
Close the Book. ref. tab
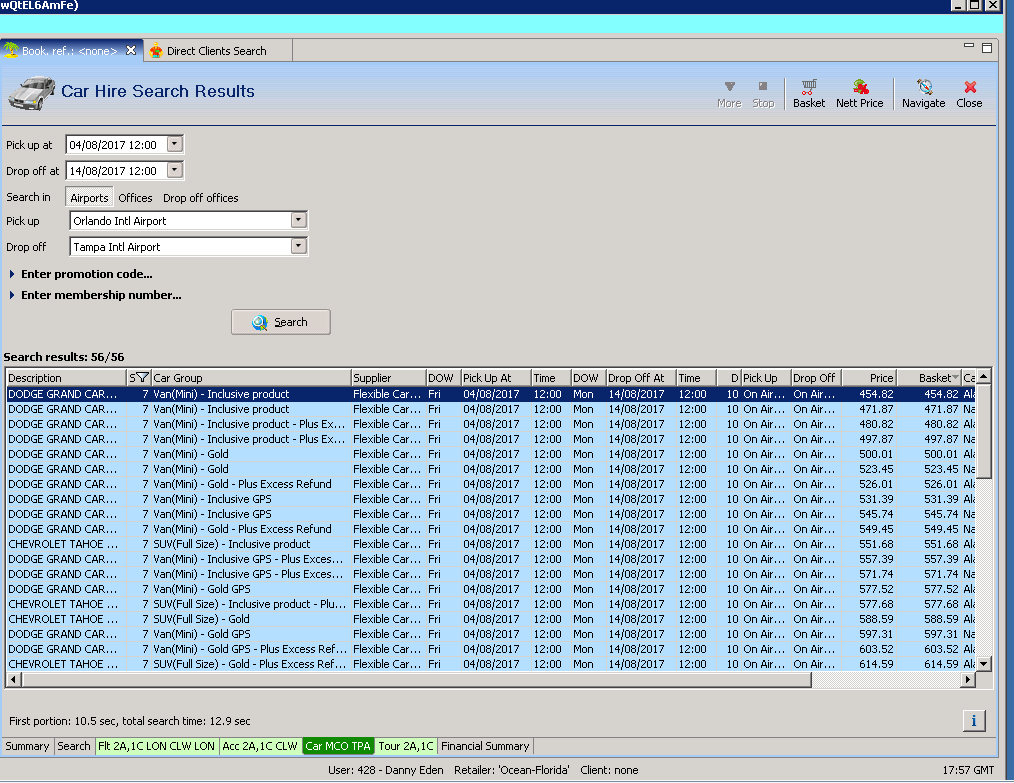[131, 50]
